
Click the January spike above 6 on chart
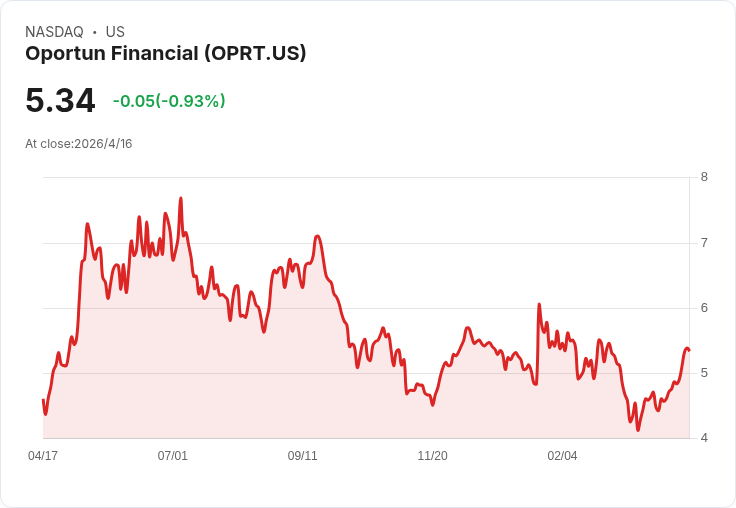(539, 304)
